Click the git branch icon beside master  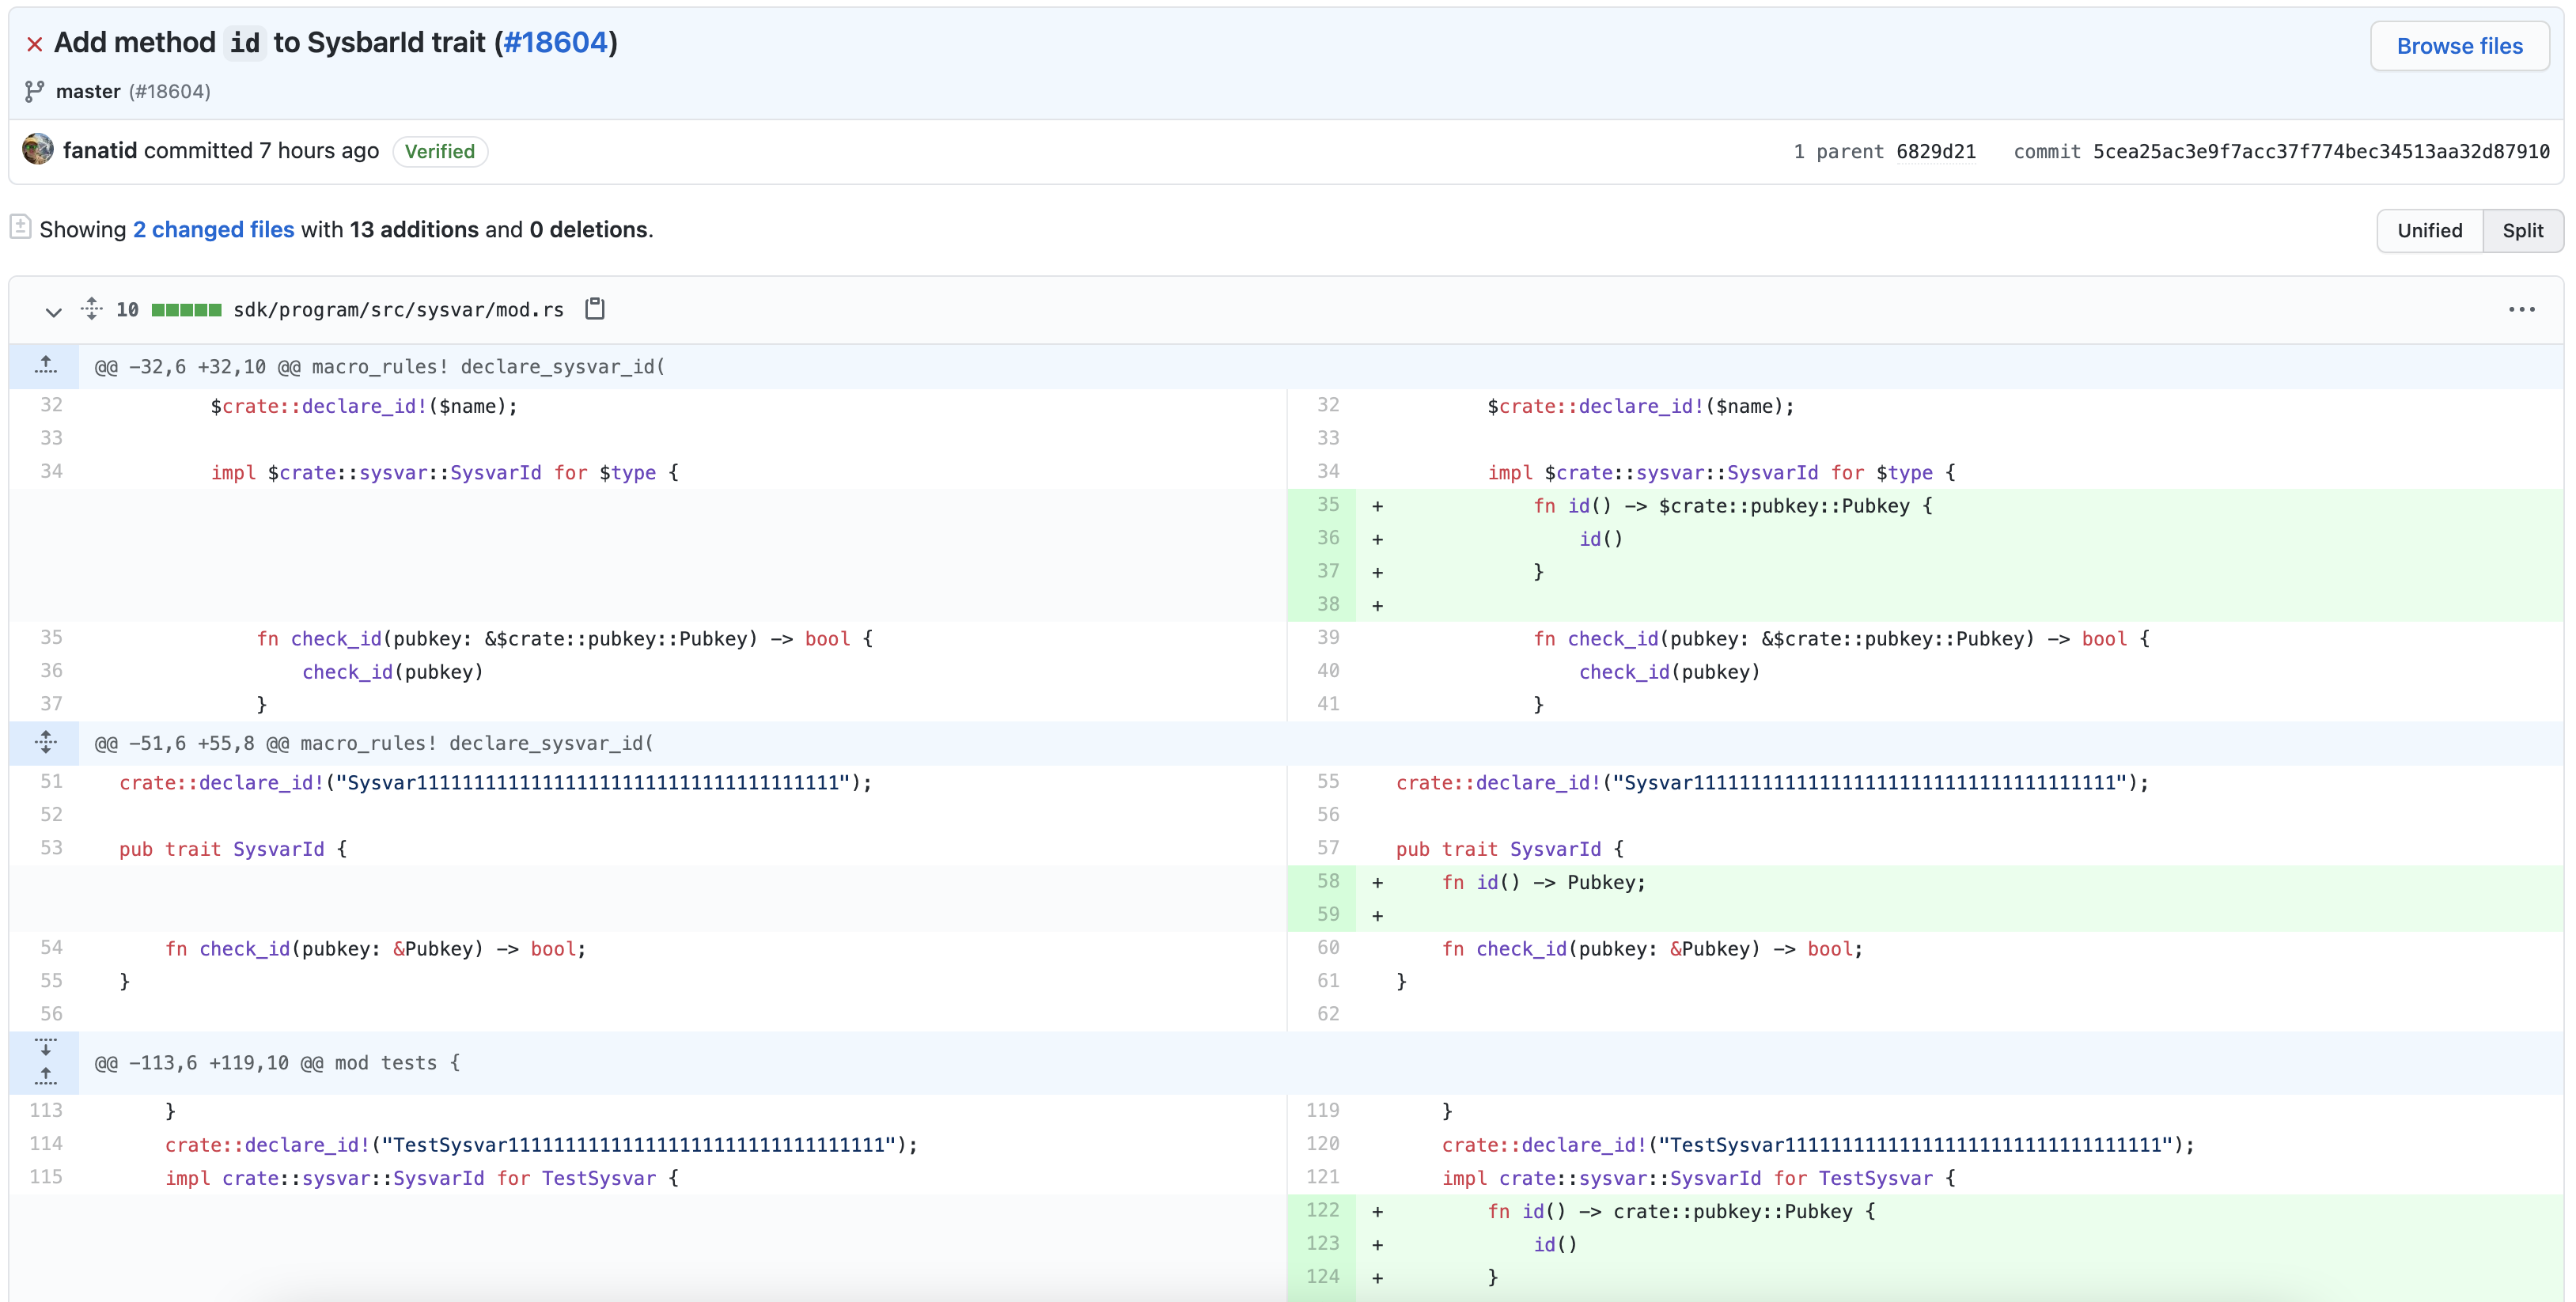(34, 91)
